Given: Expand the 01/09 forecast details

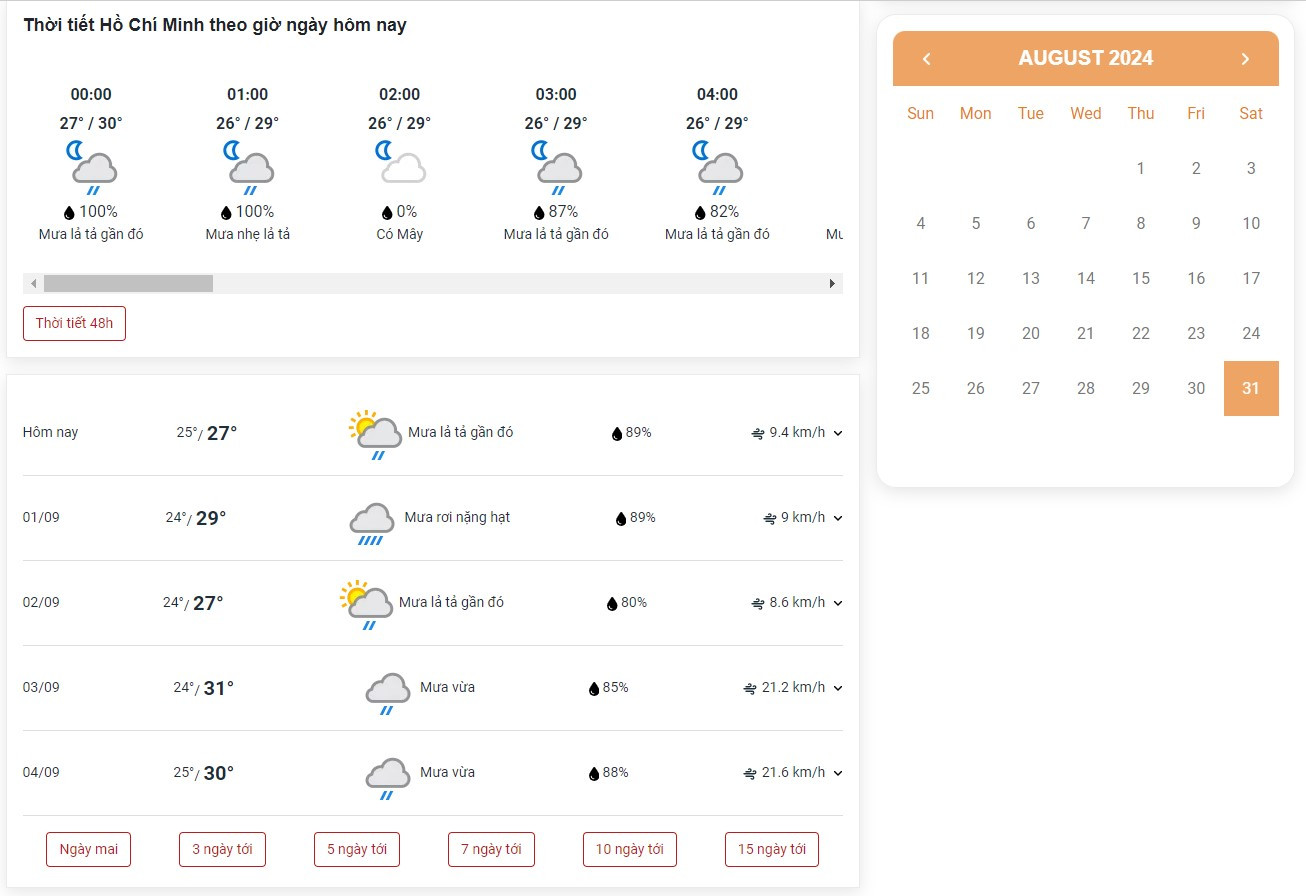Looking at the screenshot, I should pyautogui.click(x=838, y=518).
